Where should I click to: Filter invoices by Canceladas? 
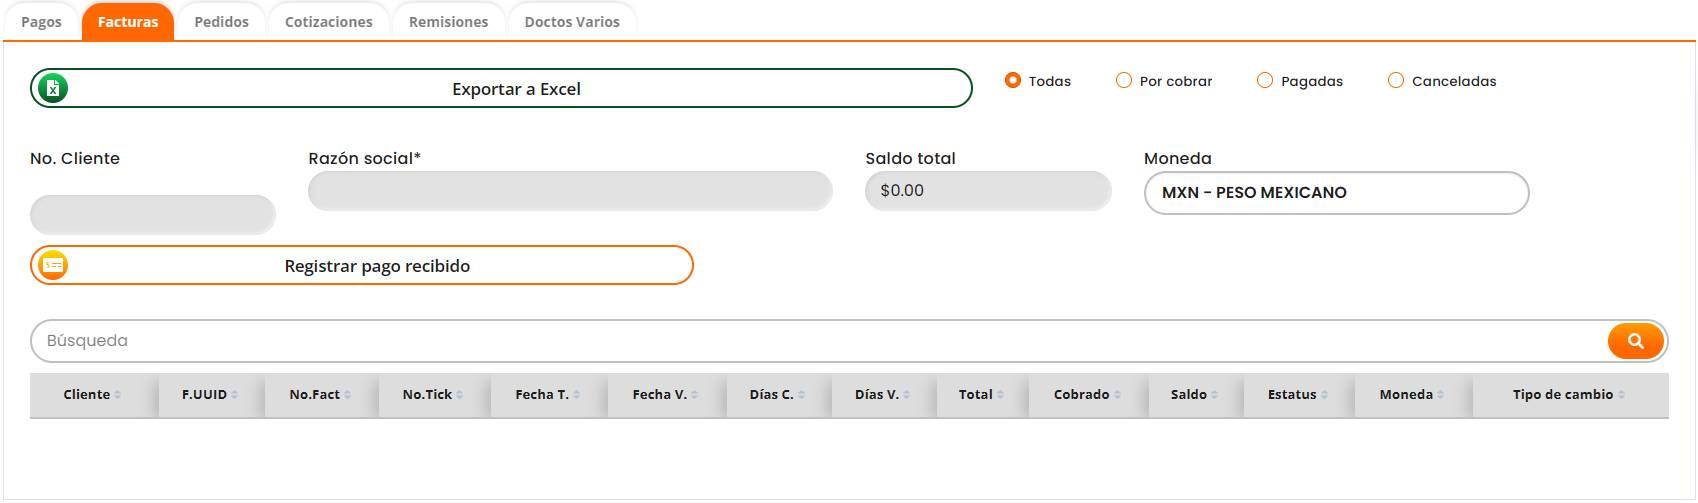tap(1396, 81)
